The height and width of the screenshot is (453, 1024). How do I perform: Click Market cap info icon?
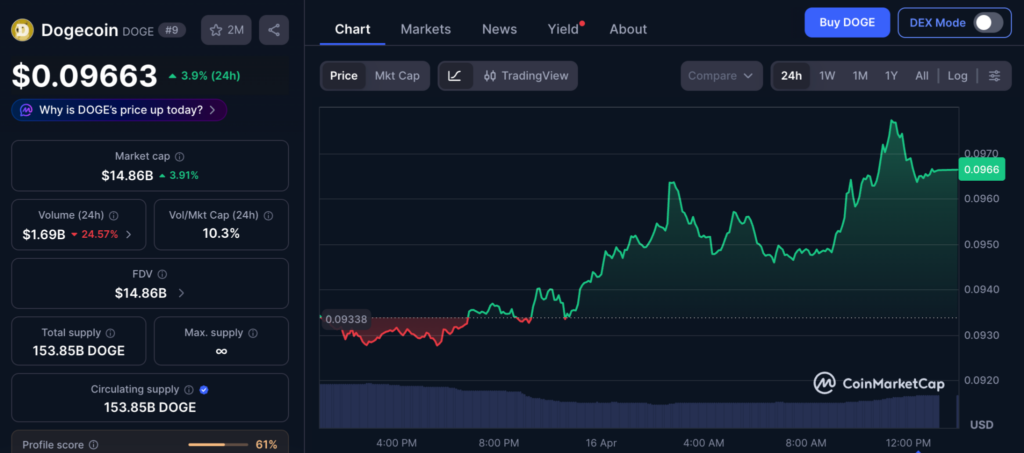click(x=180, y=157)
